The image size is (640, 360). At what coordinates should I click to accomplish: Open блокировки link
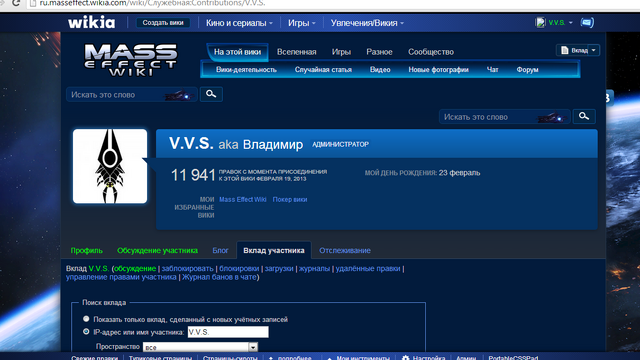(x=239, y=268)
